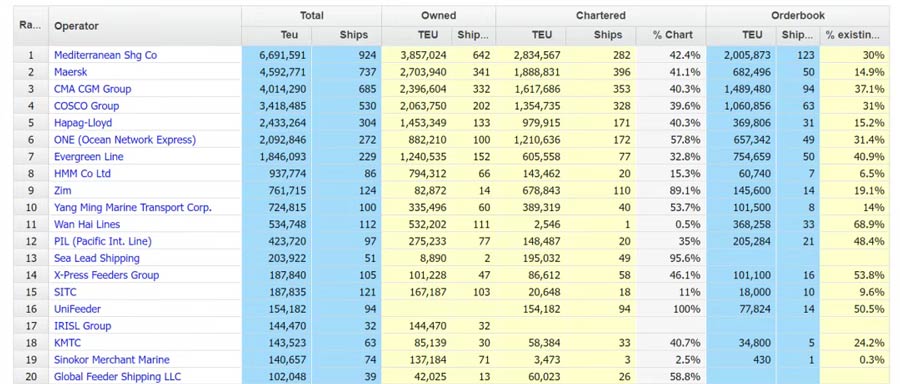Open the Maersk operator link
The width and height of the screenshot is (900, 384).
click(71, 72)
